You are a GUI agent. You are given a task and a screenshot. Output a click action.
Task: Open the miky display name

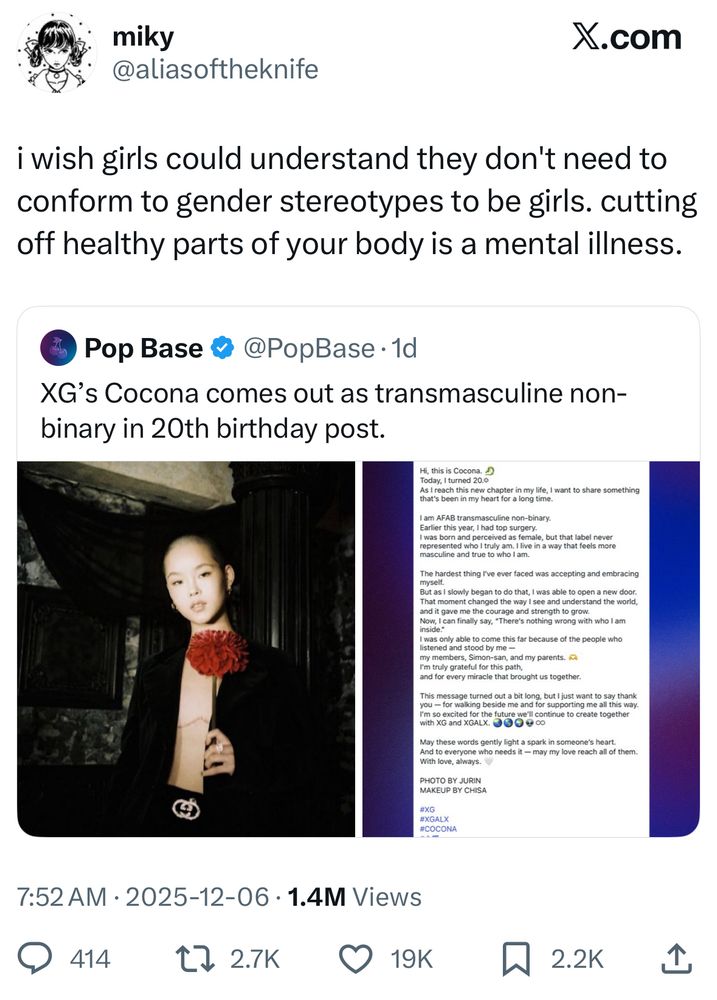point(143,37)
